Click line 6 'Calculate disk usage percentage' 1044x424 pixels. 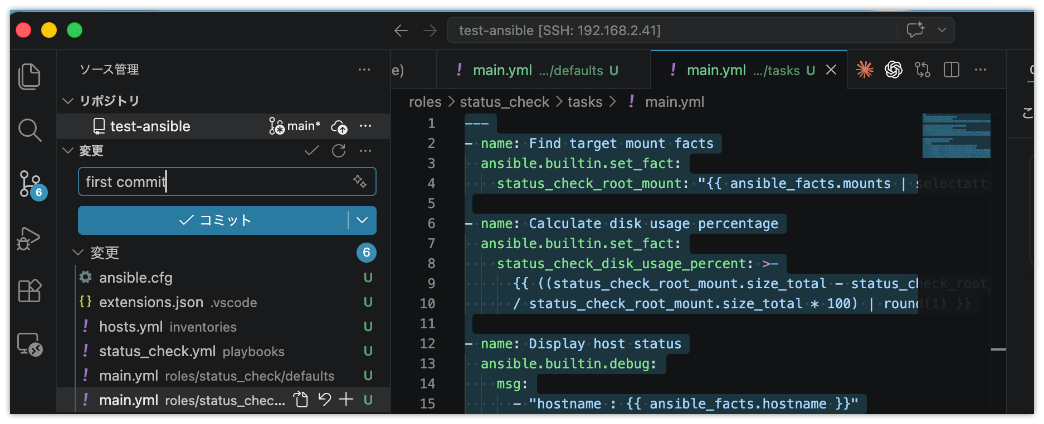click(653, 224)
